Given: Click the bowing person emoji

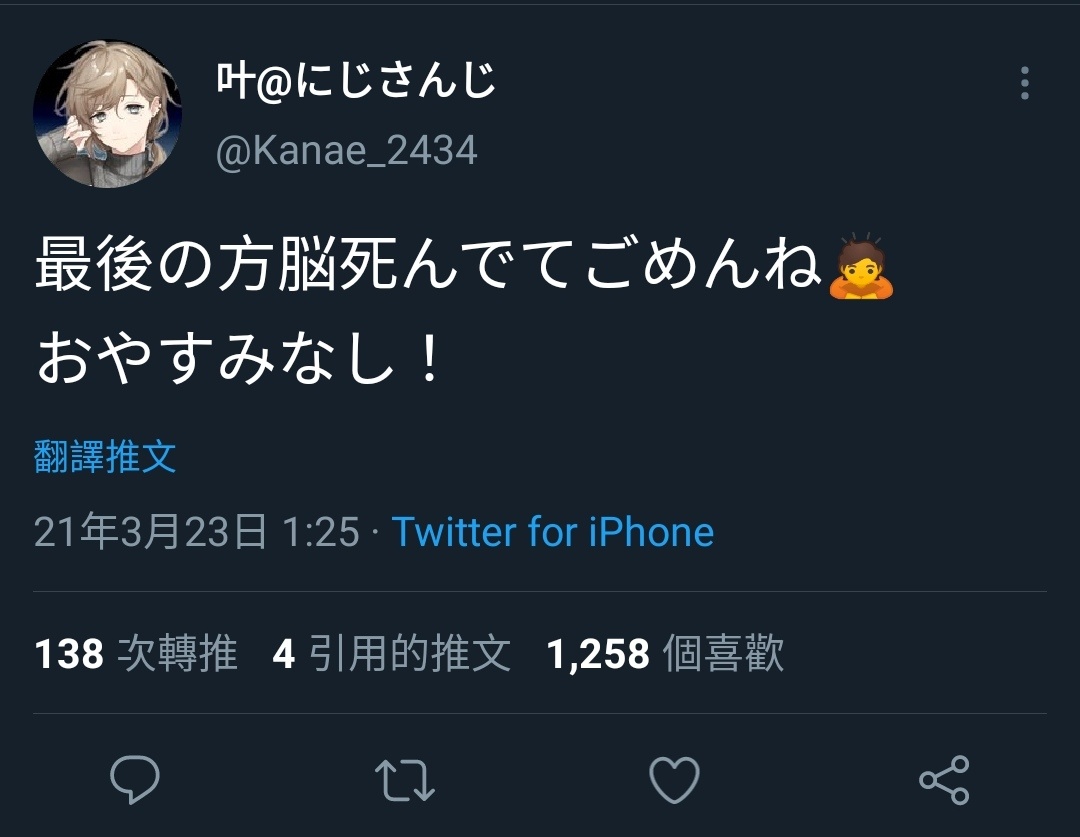Looking at the screenshot, I should (860, 266).
